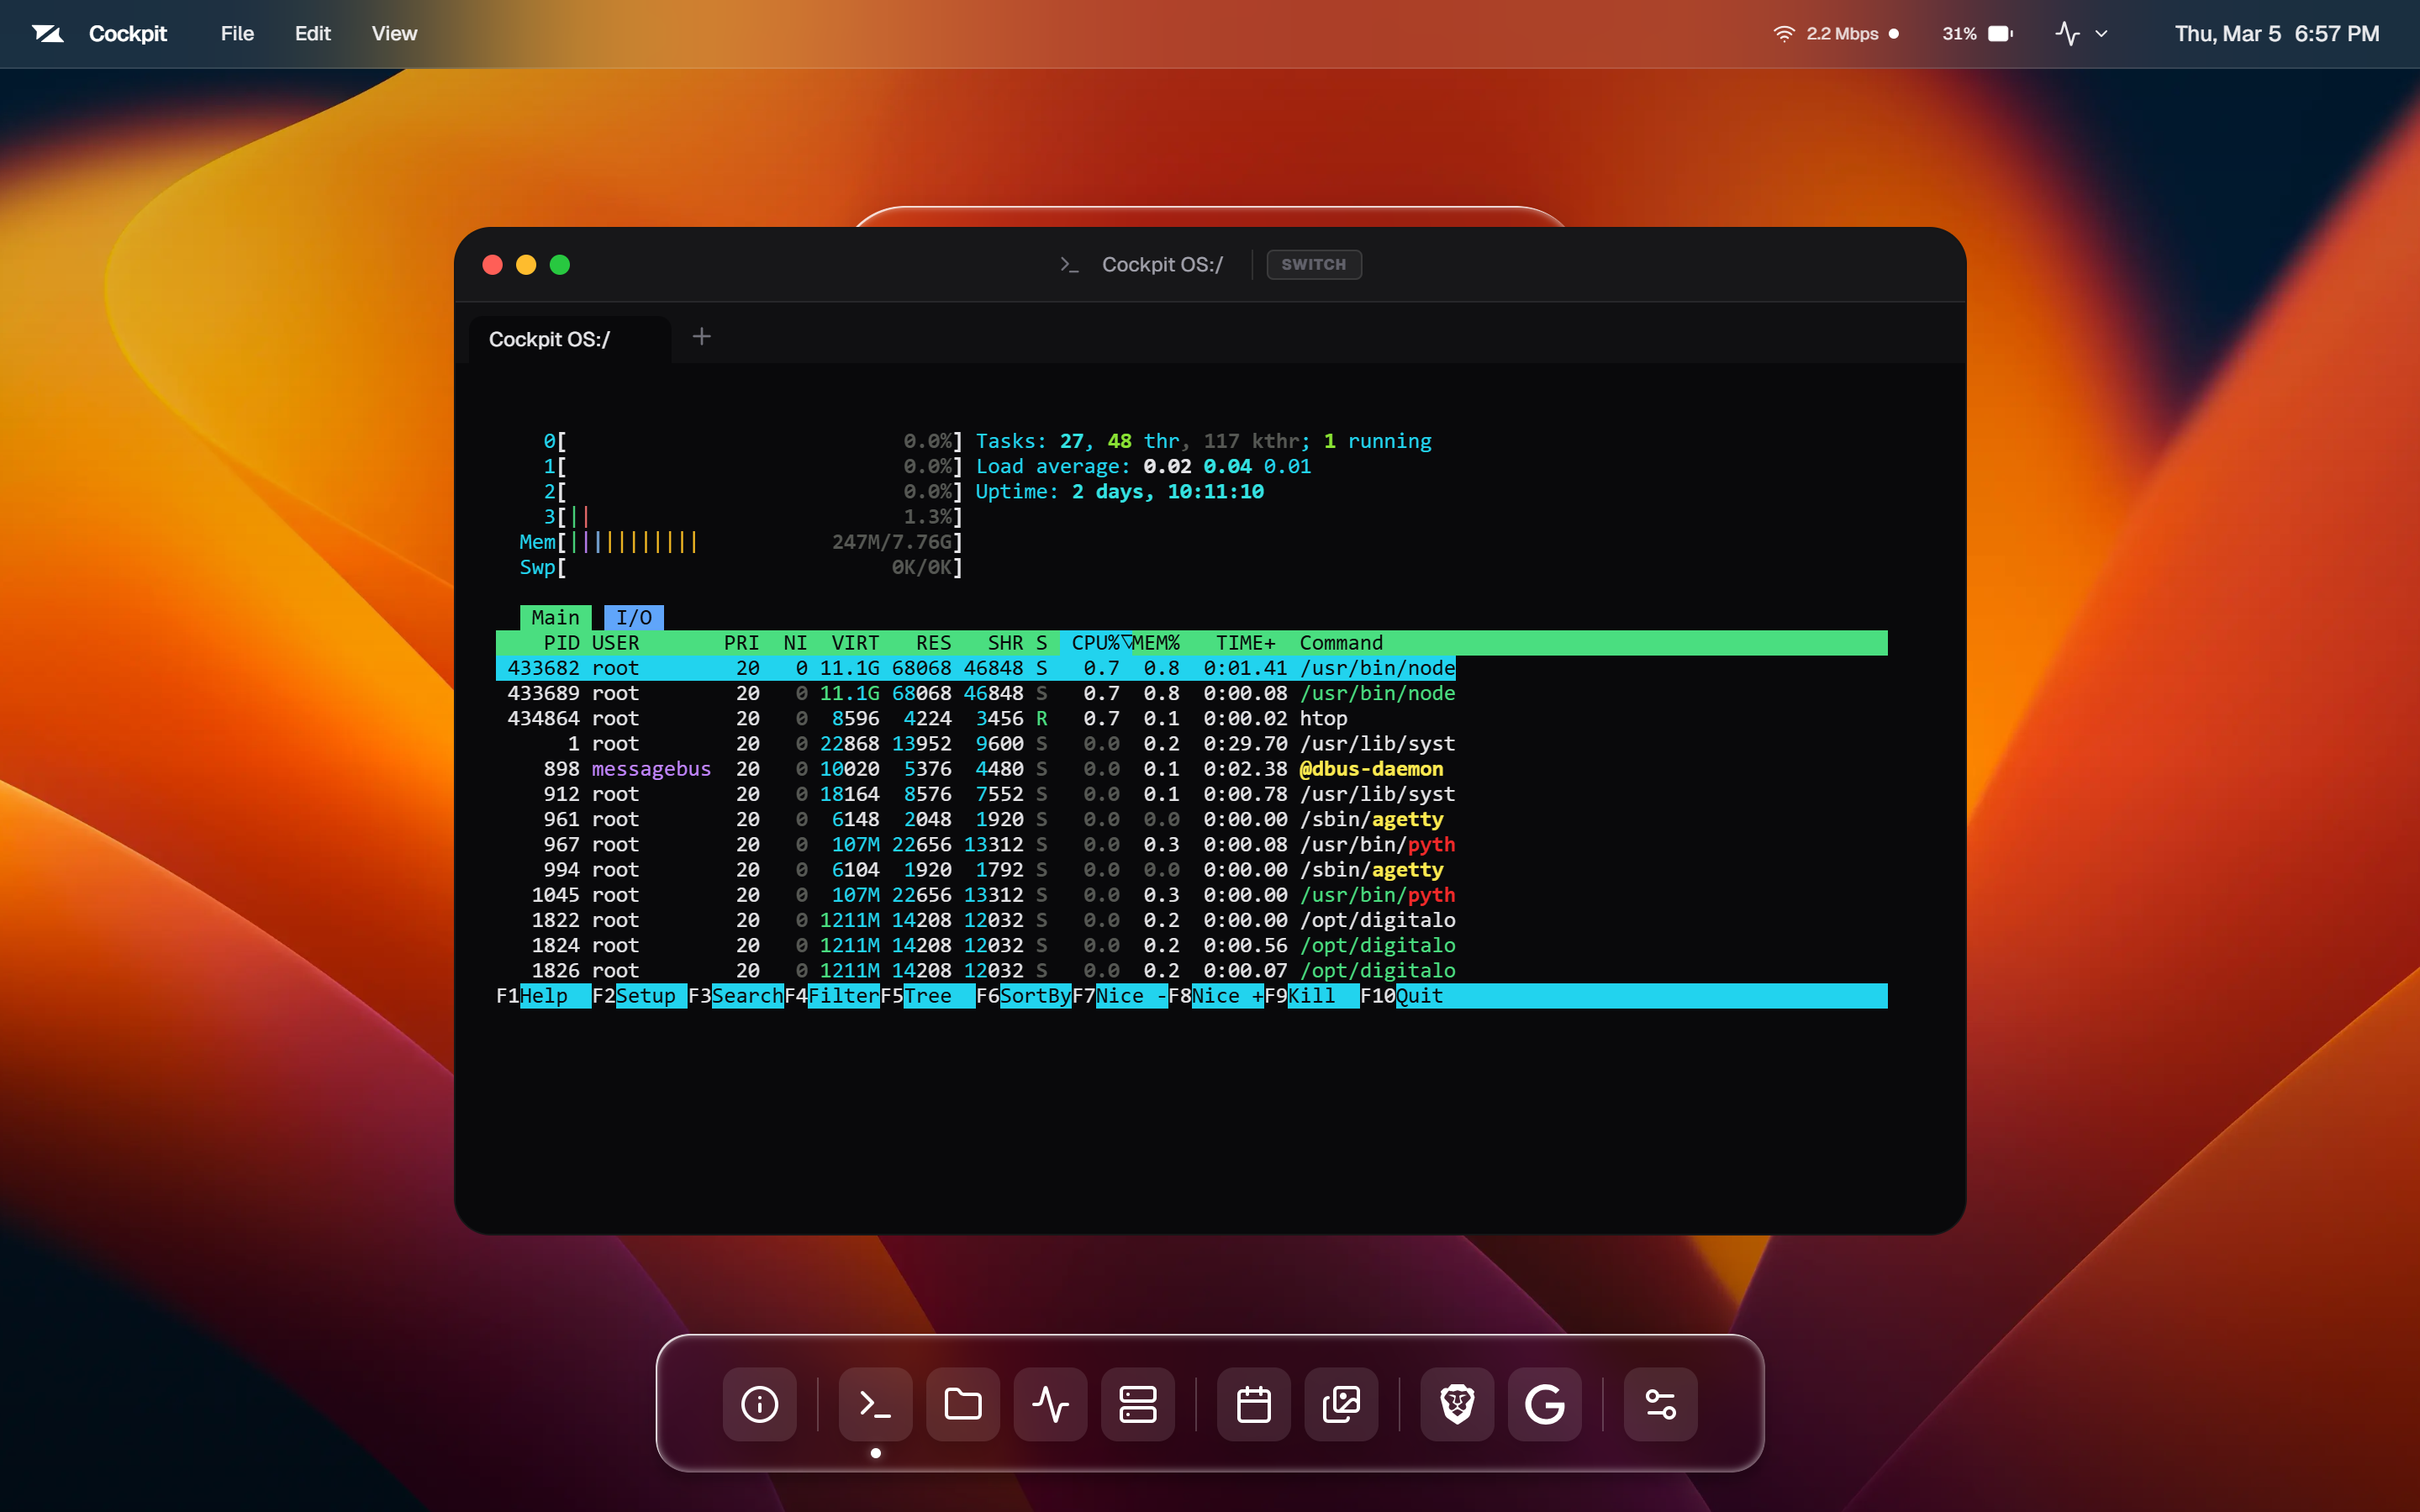The height and width of the screenshot is (1512, 2420).
Task: Select htop Main tab
Action: pos(555,617)
